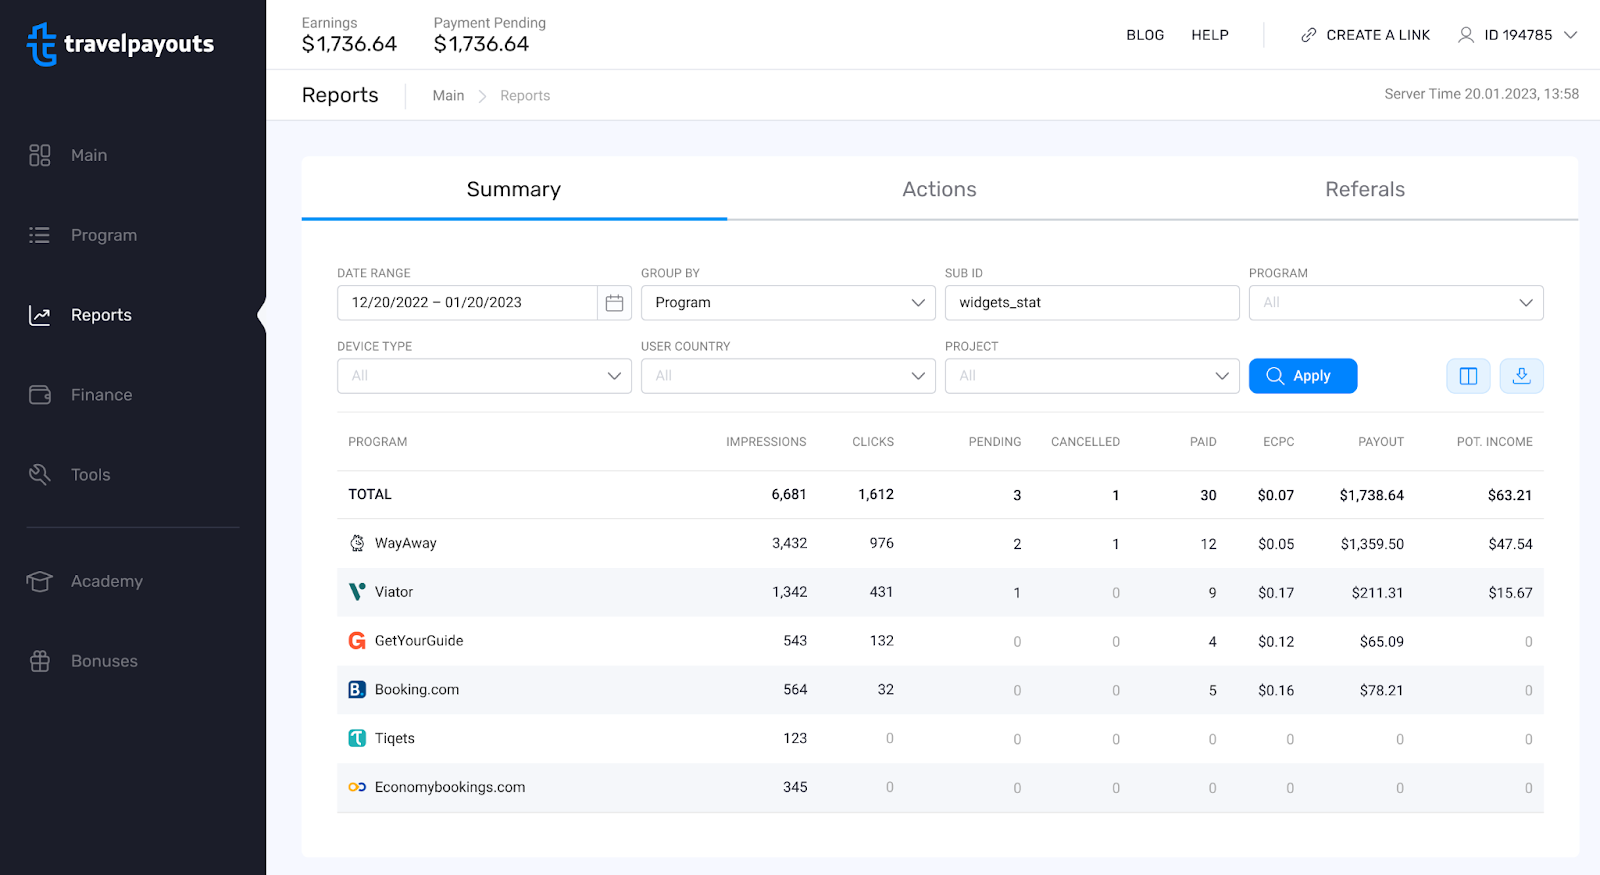Open Finance section in sidebar
Viewport: 1600px width, 875px height.
101,395
